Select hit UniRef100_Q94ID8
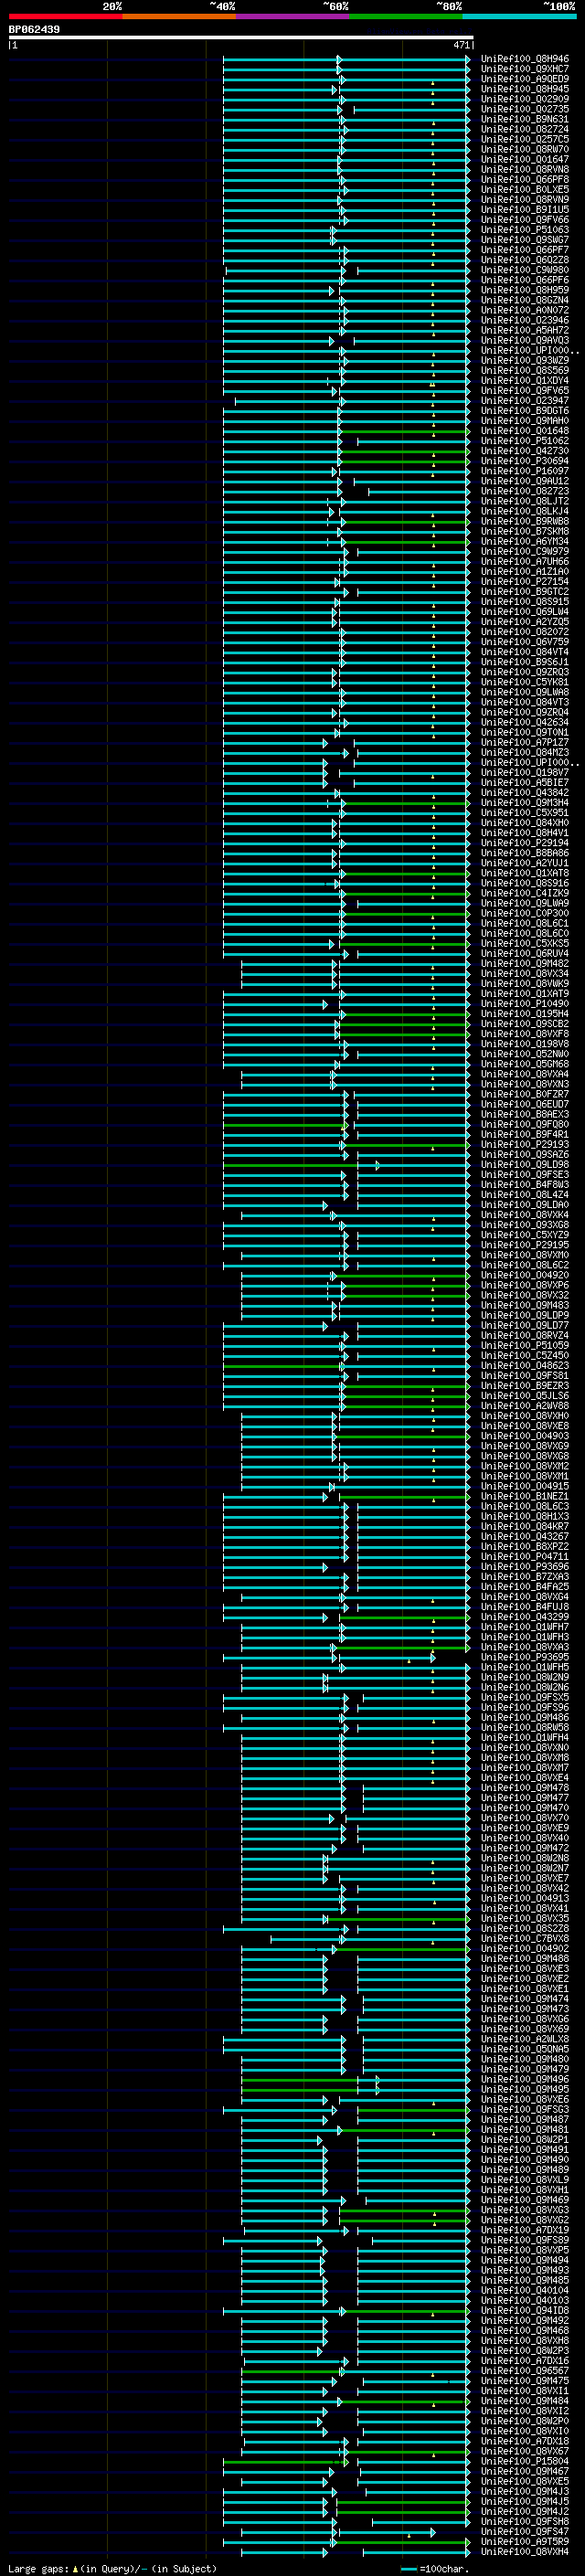The image size is (585, 2576). pos(525,2310)
